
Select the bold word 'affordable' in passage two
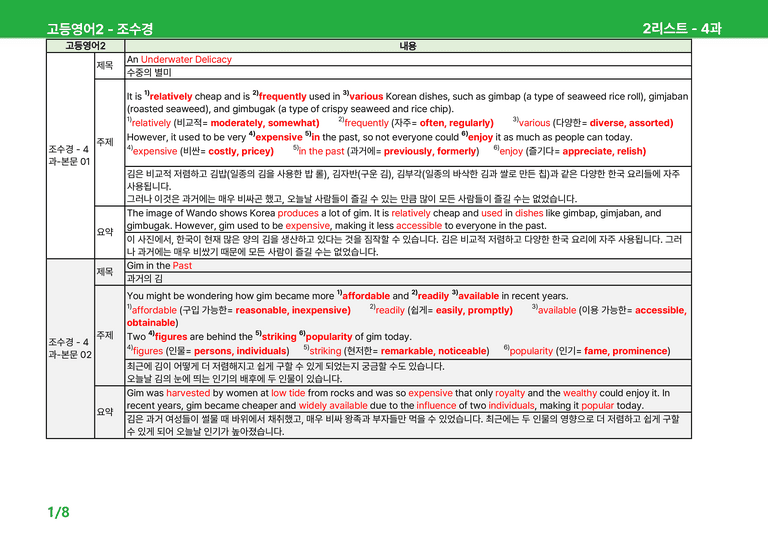(x=366, y=296)
